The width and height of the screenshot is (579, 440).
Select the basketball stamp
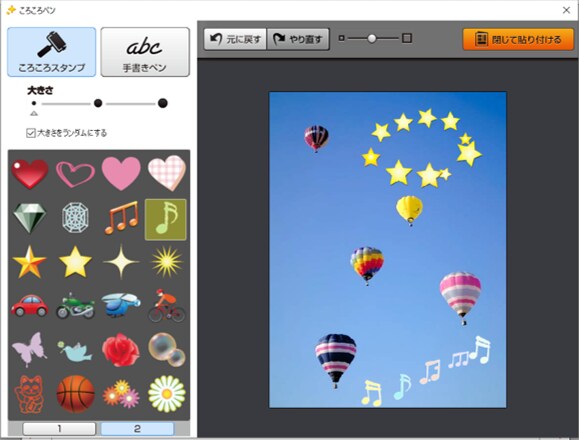(75, 393)
